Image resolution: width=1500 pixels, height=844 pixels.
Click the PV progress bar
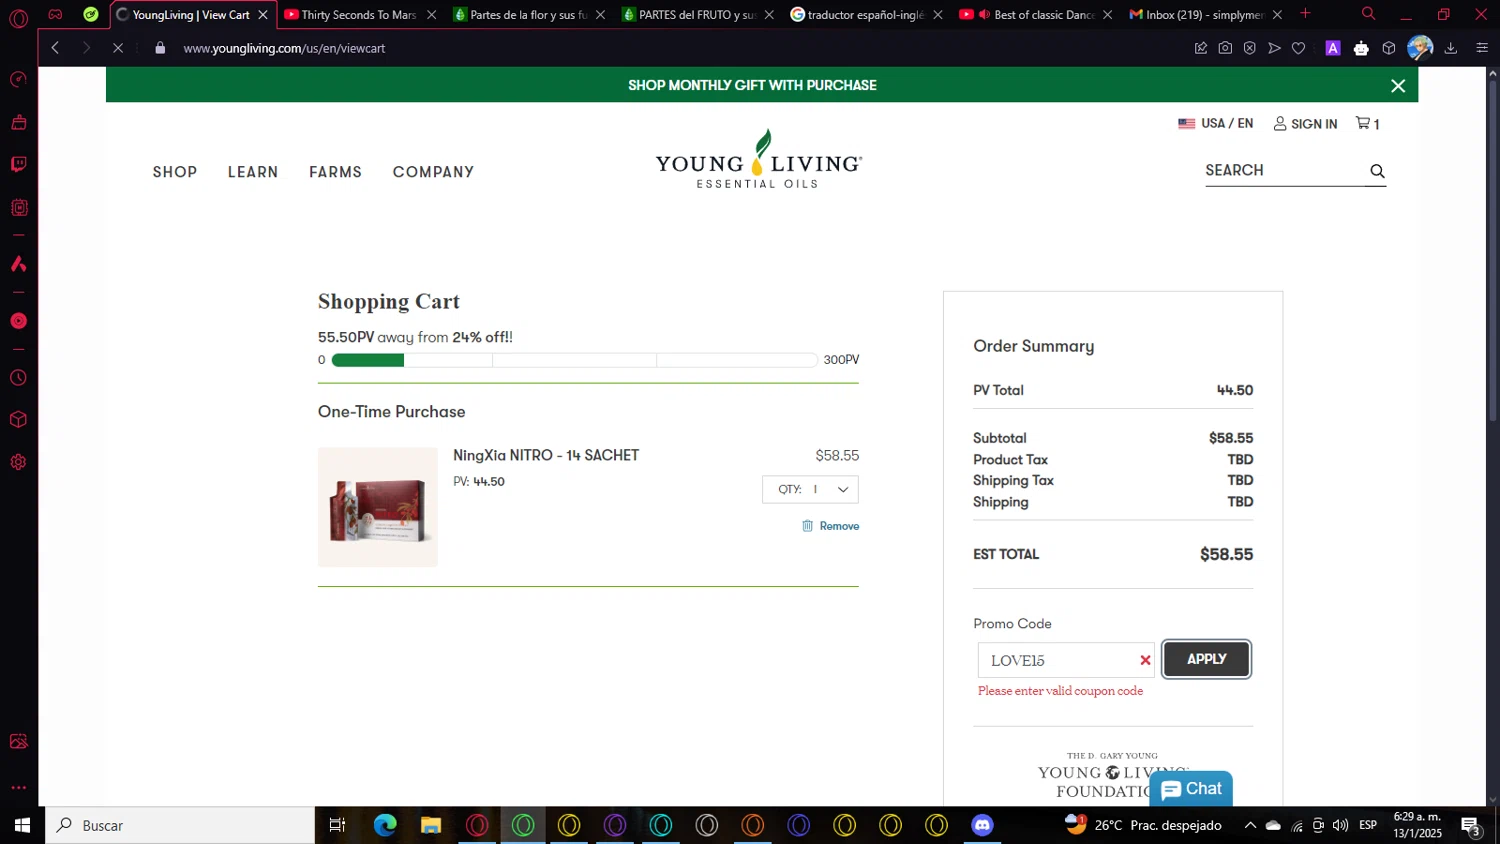pos(575,360)
